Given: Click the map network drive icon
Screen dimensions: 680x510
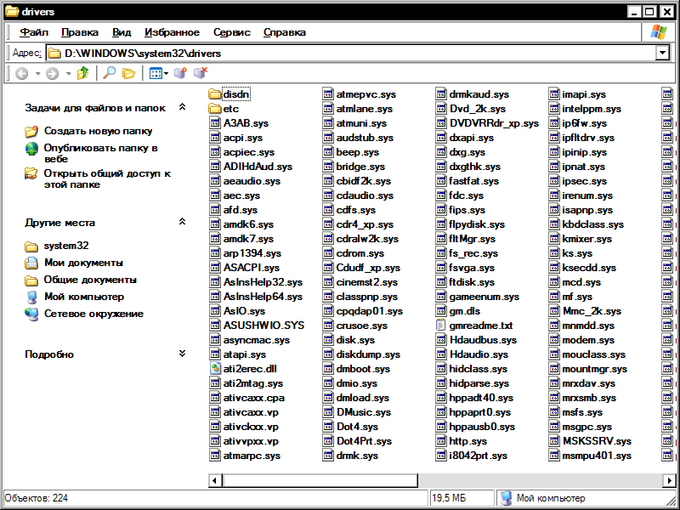Looking at the screenshot, I should tap(180, 73).
